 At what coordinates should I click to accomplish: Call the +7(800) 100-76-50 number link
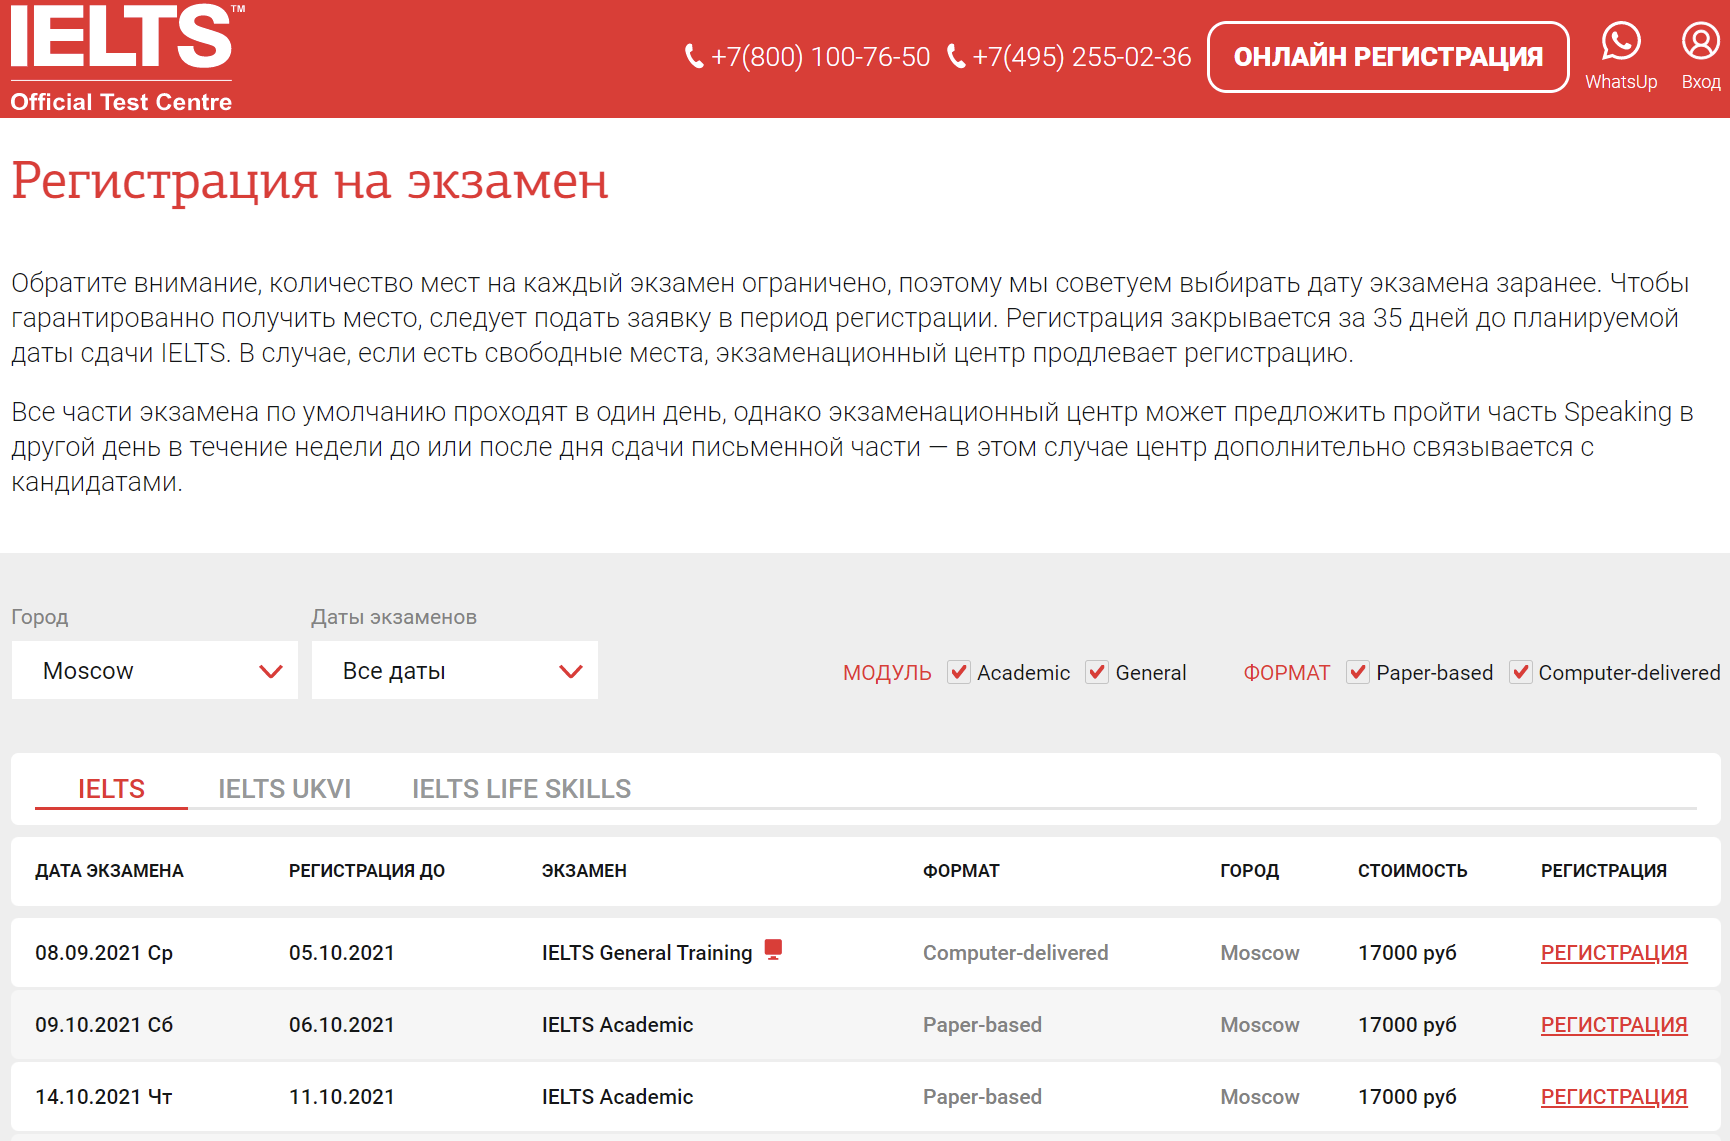820,57
